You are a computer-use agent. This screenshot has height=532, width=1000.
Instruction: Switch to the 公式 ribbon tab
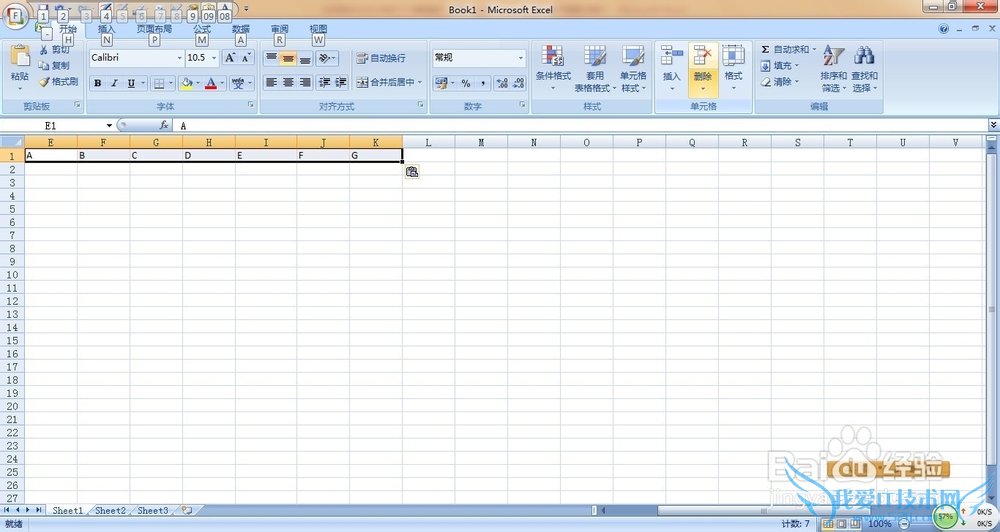202,29
